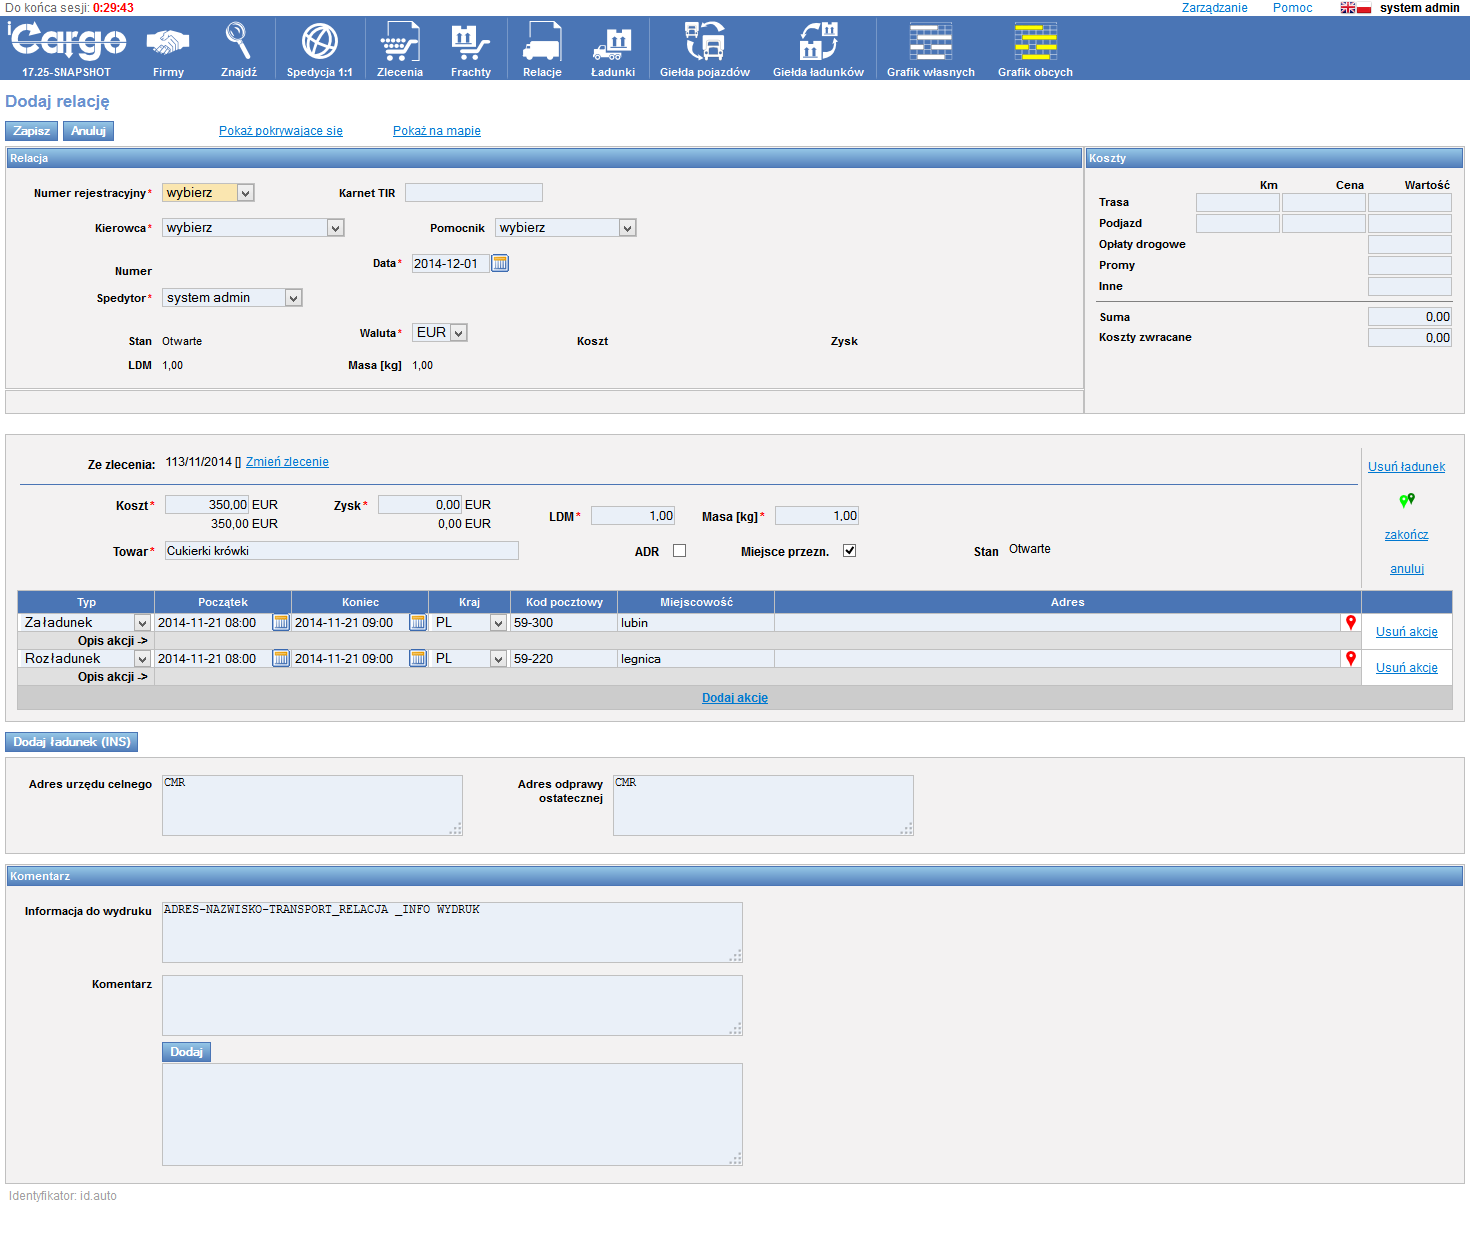1470x1244 pixels.
Task: Open the Pomoc menu
Action: point(1292,8)
